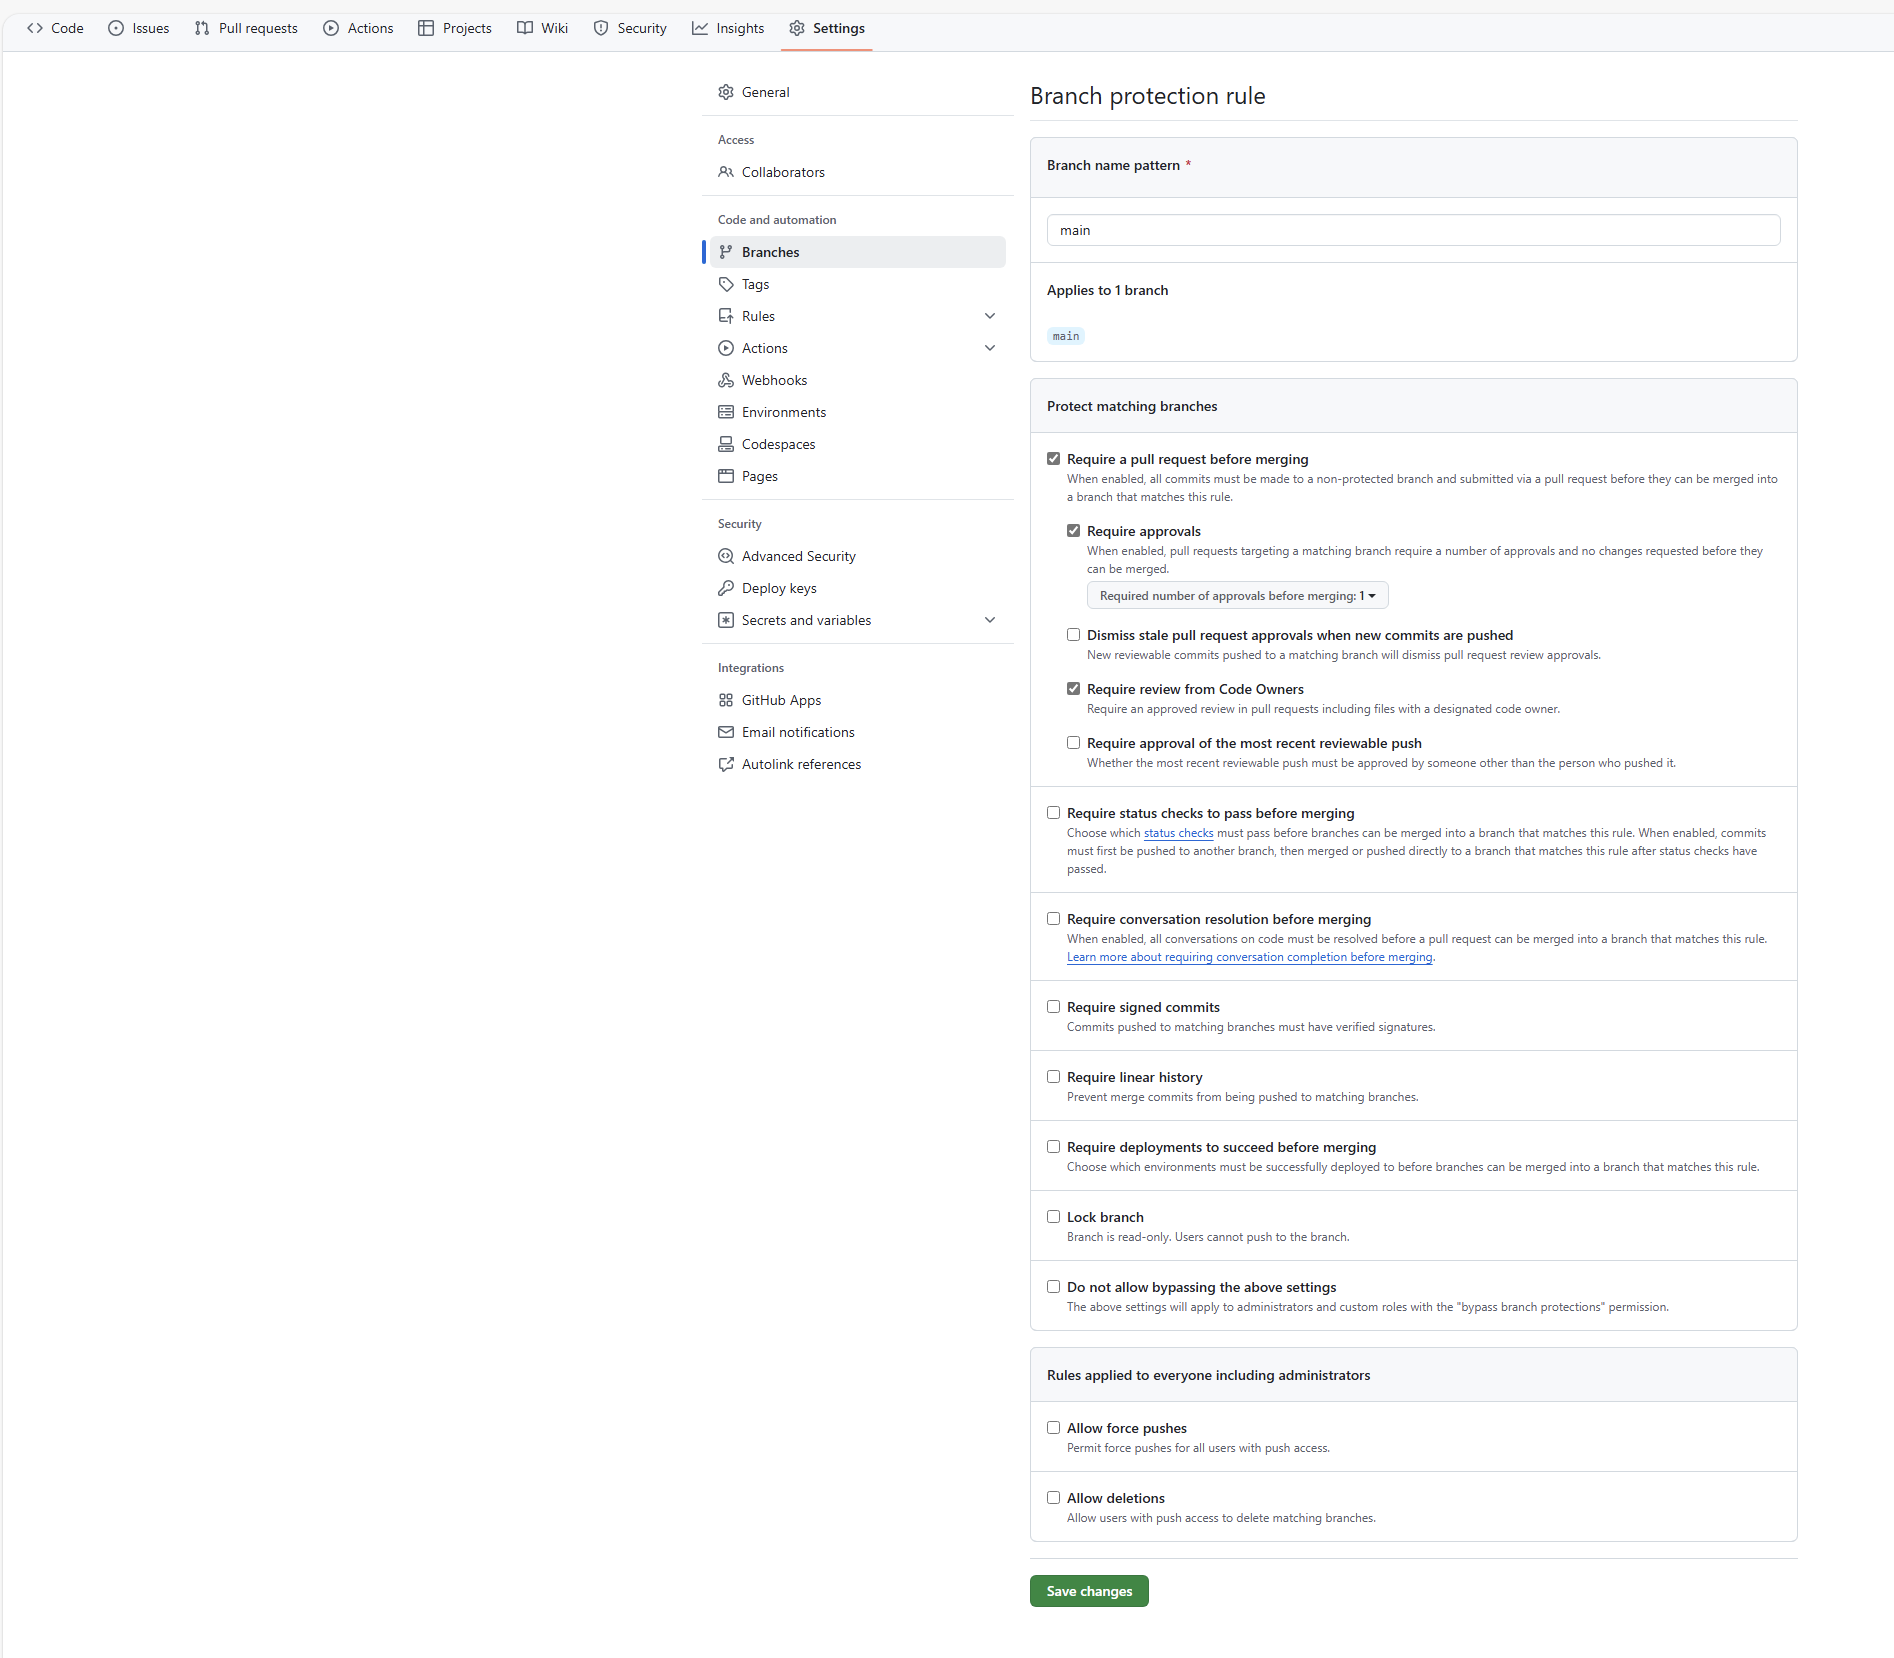1894x1658 pixels.
Task: Click the Environments server icon
Action: coord(726,412)
